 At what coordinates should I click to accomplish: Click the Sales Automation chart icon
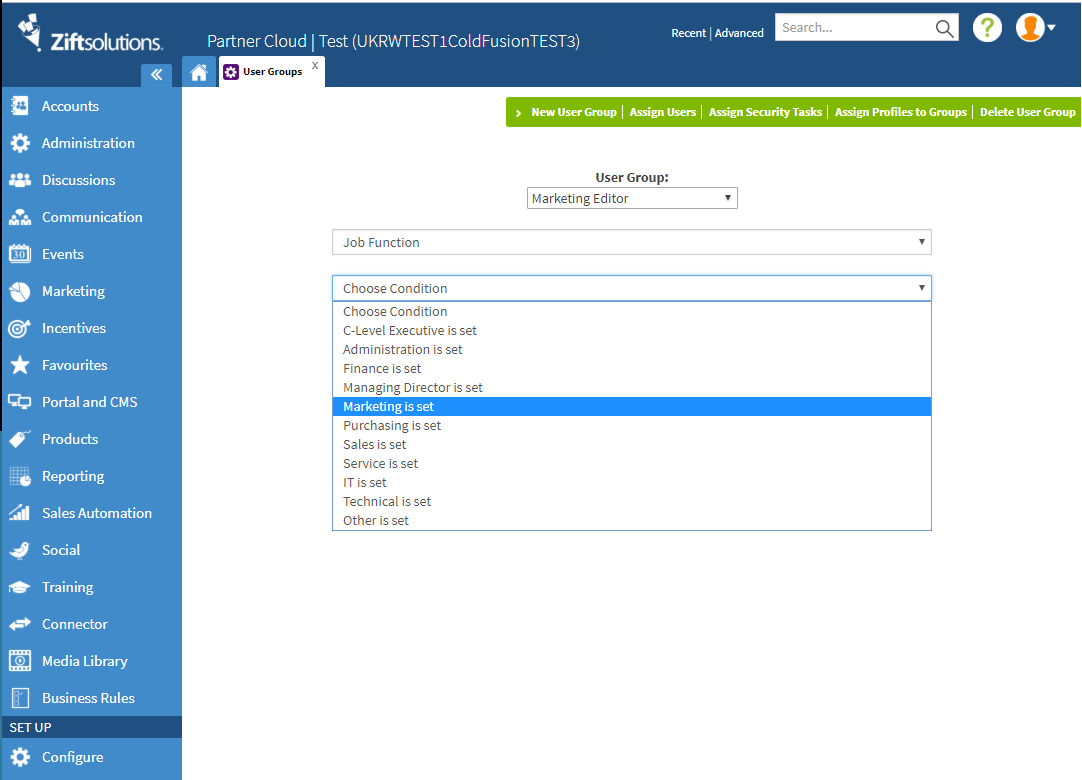point(19,513)
